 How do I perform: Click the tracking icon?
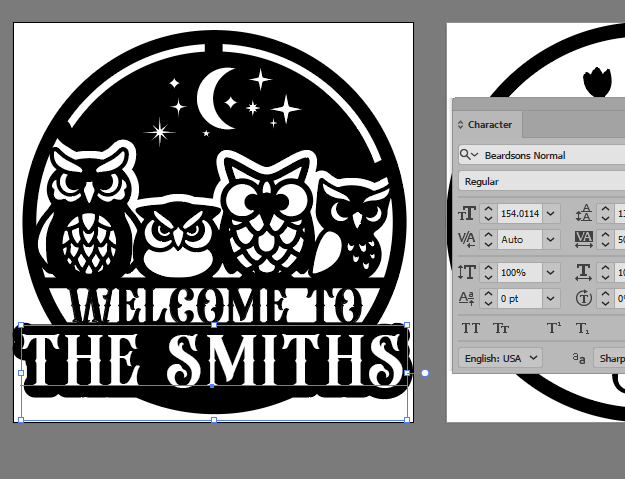[x=585, y=240]
